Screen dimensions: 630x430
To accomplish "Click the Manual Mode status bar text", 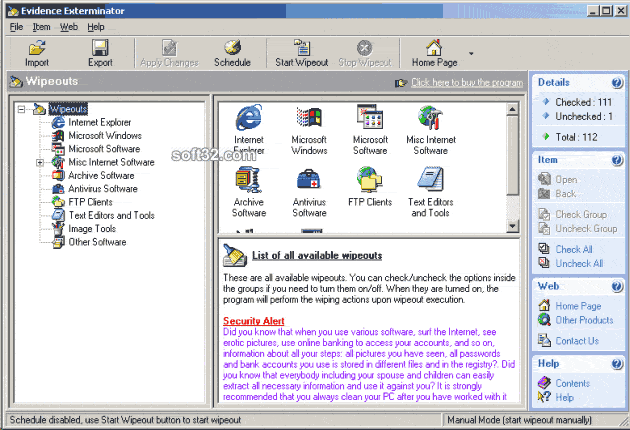I will [x=519, y=420].
